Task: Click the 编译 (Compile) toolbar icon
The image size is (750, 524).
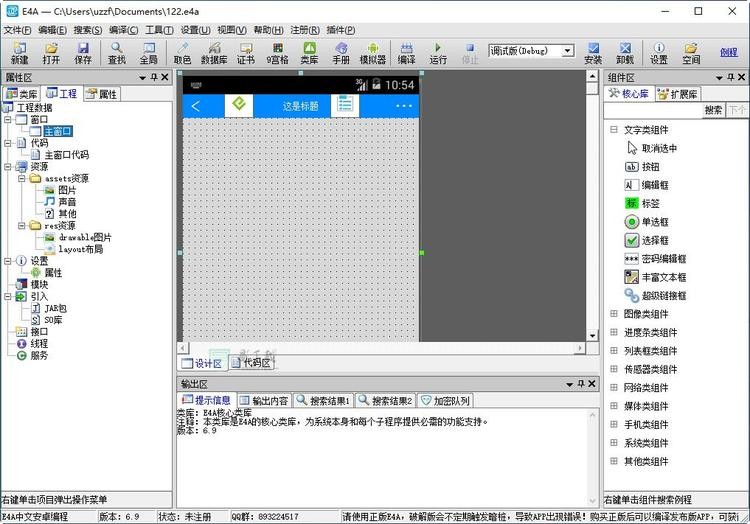Action: click(407, 53)
